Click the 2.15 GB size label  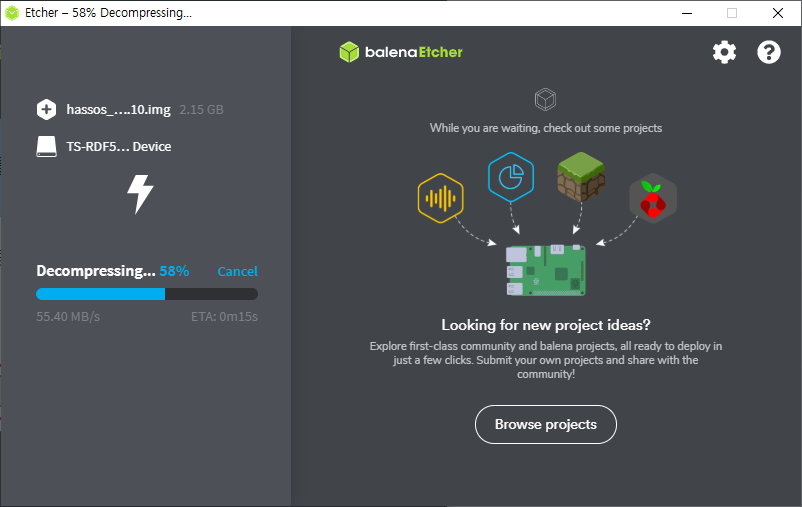pyautogui.click(x=202, y=109)
